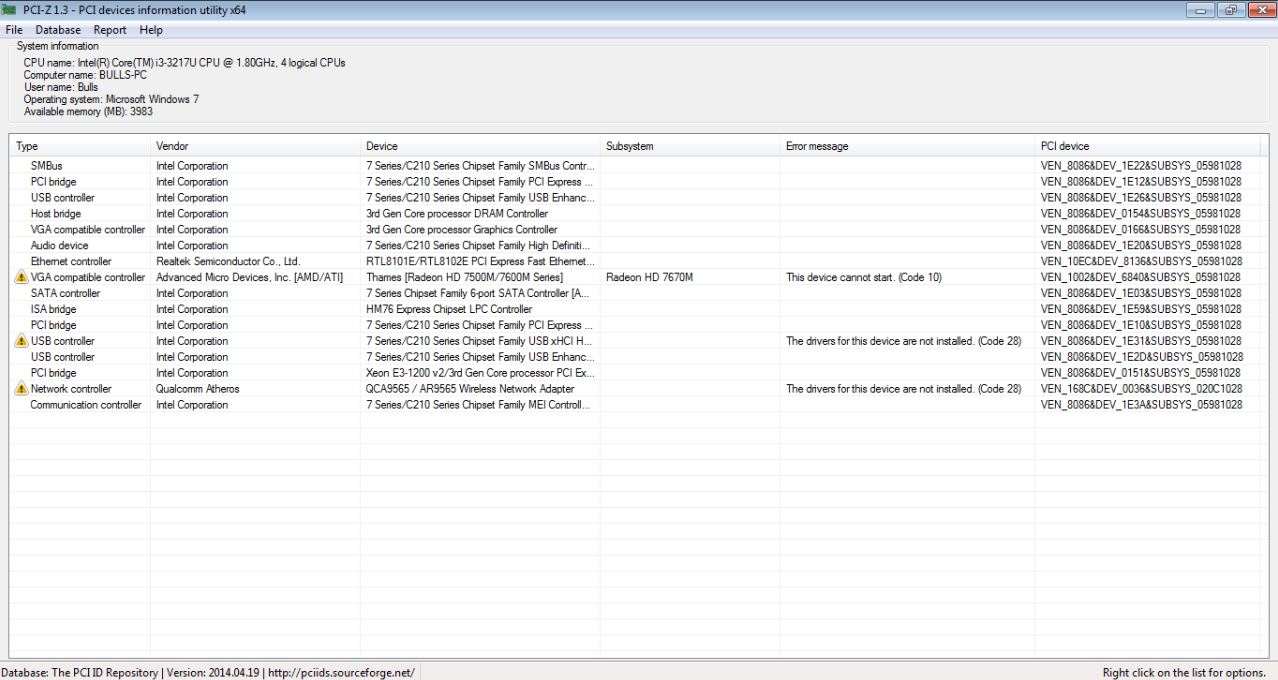The image size is (1278, 680).
Task: Click database version info in status bar
Action: (208, 673)
